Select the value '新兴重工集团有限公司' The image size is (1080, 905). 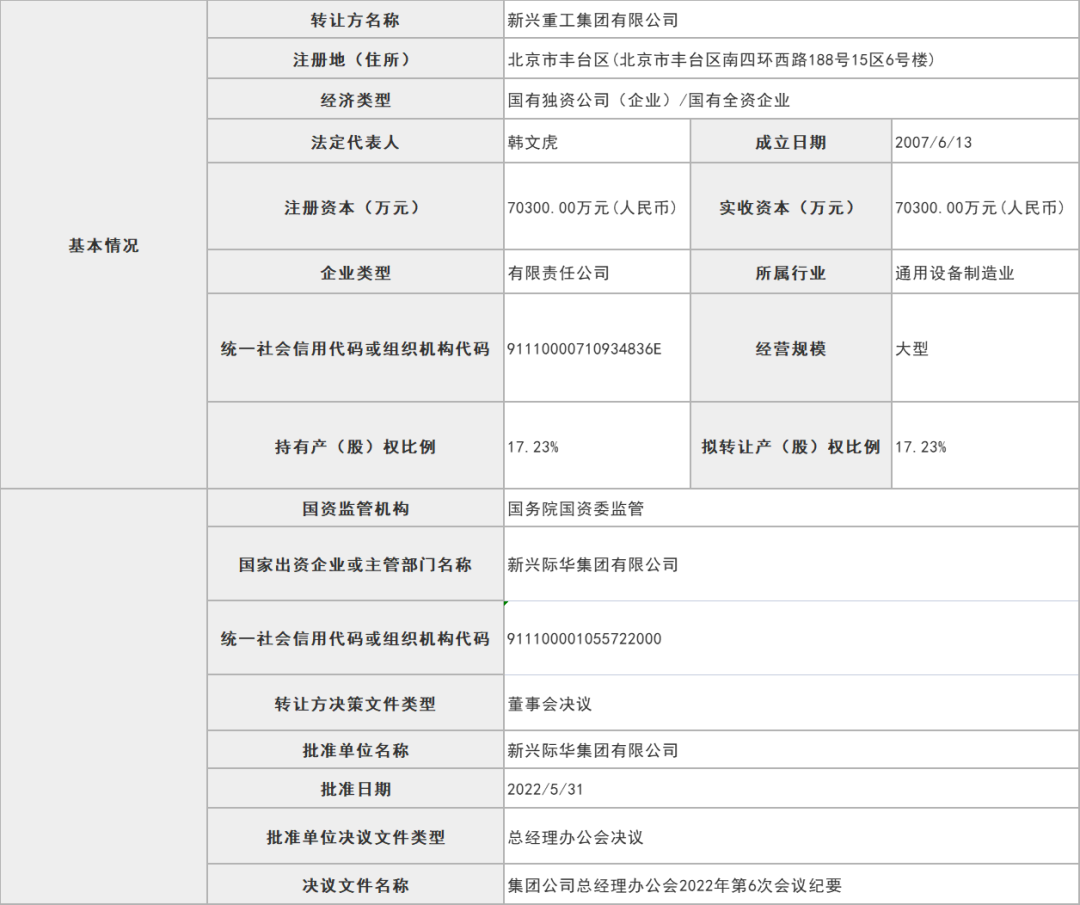tap(593, 21)
